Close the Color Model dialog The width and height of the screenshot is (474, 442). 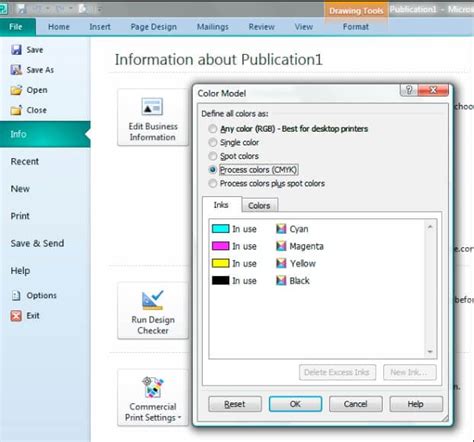[433, 90]
